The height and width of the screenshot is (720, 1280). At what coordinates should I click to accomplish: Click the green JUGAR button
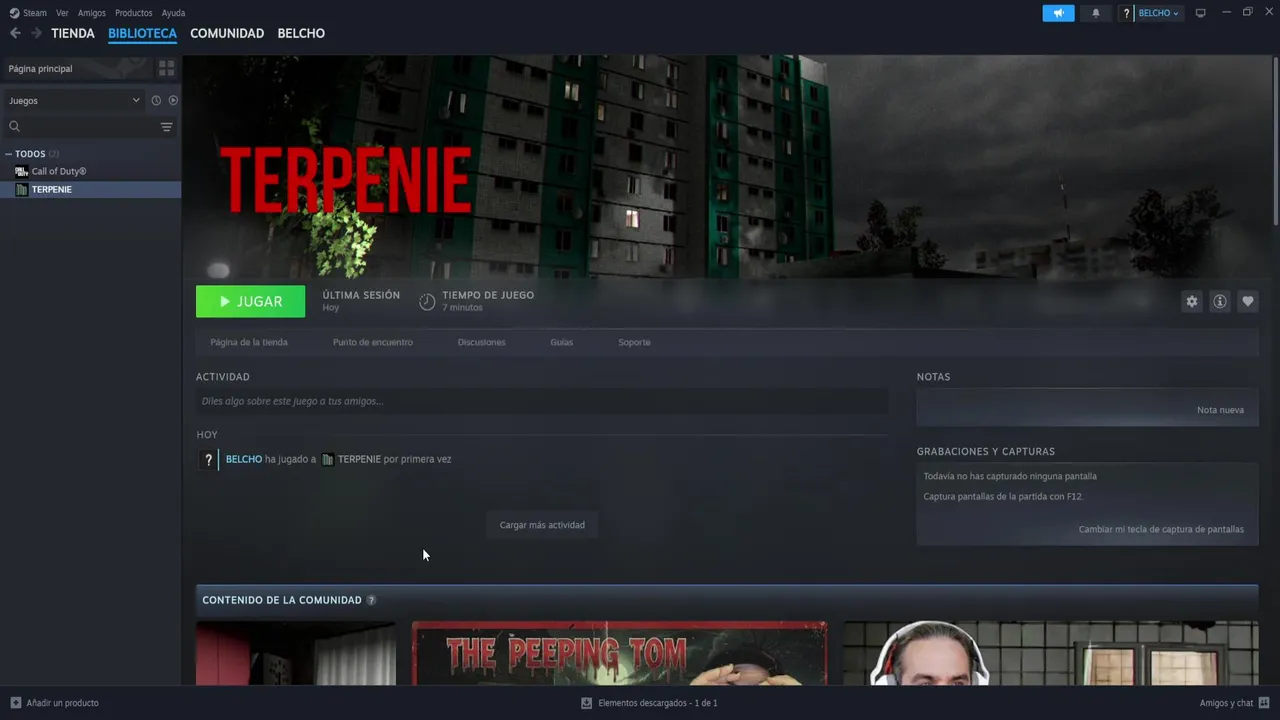pyautogui.click(x=250, y=301)
